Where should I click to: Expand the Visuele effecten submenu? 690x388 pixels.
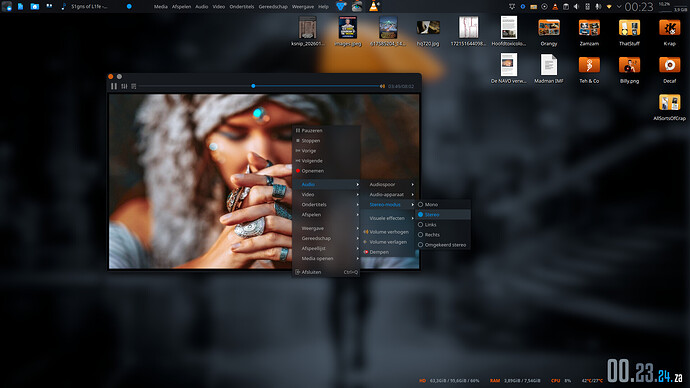(x=388, y=218)
